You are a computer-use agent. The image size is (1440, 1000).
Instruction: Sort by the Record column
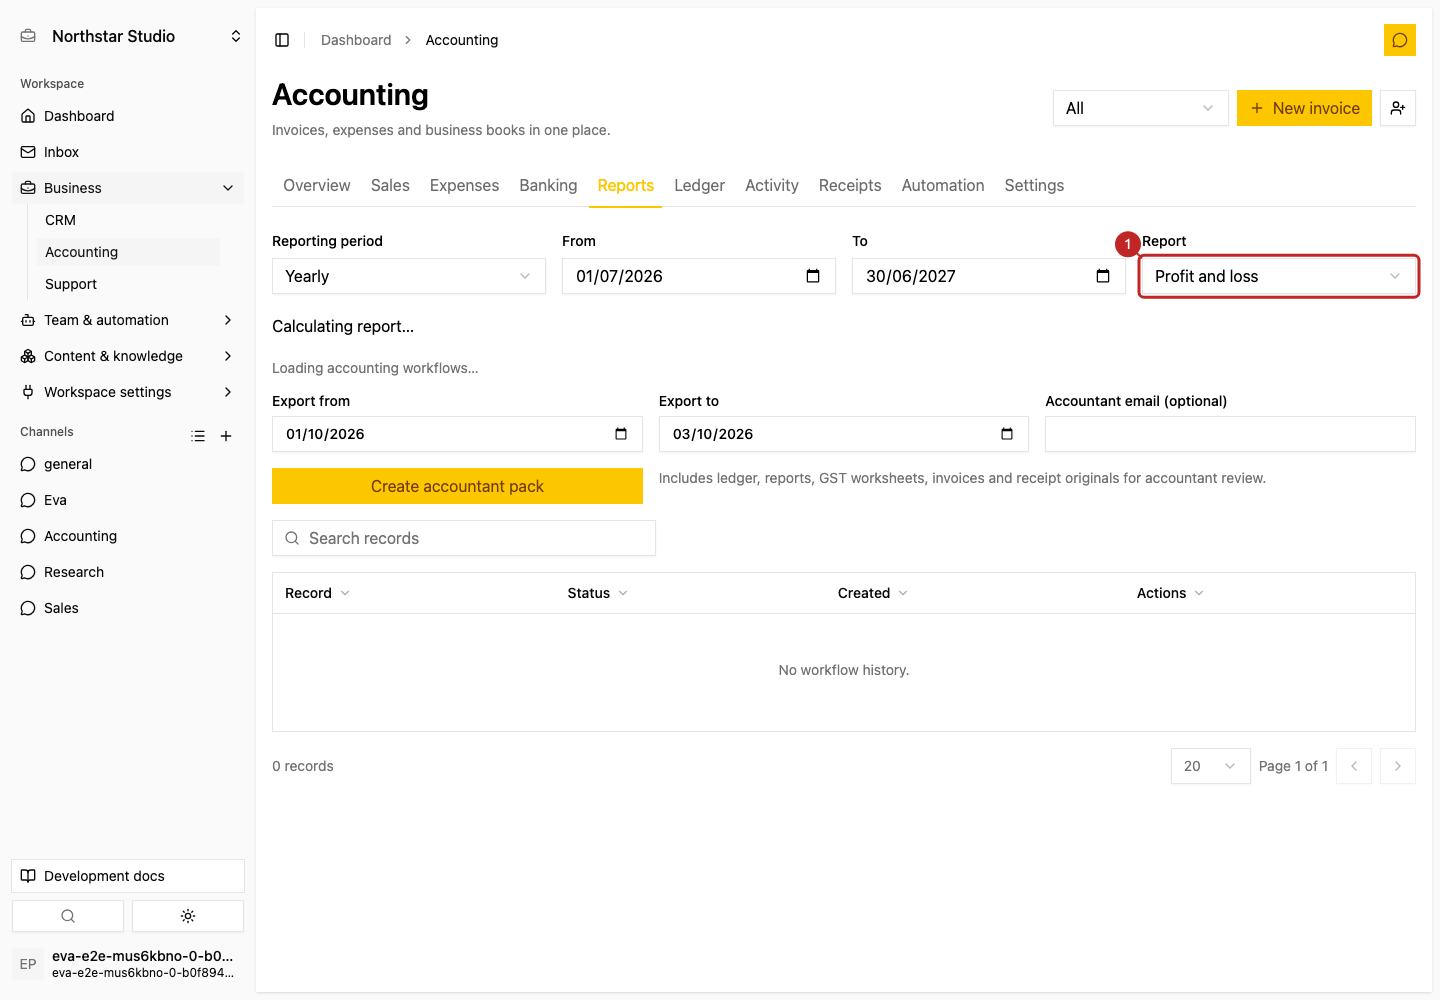click(317, 593)
